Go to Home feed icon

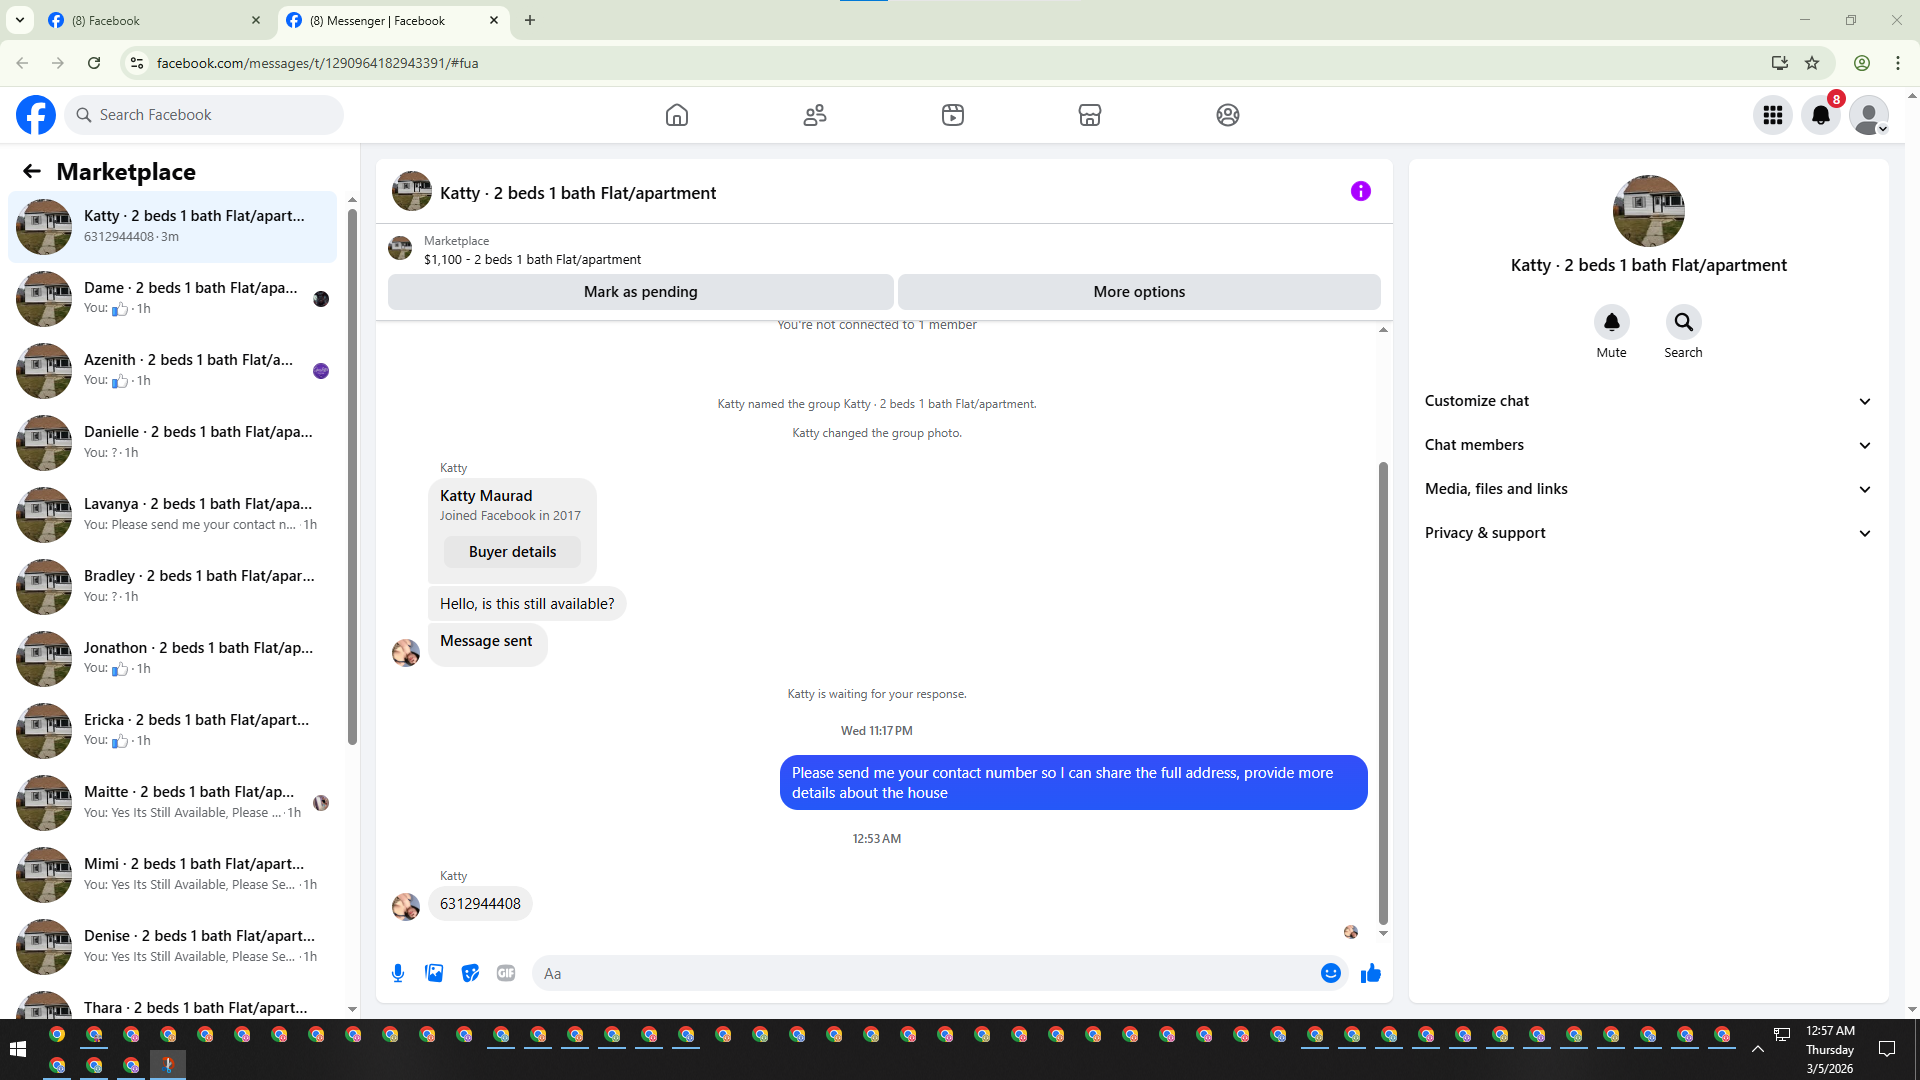point(677,115)
